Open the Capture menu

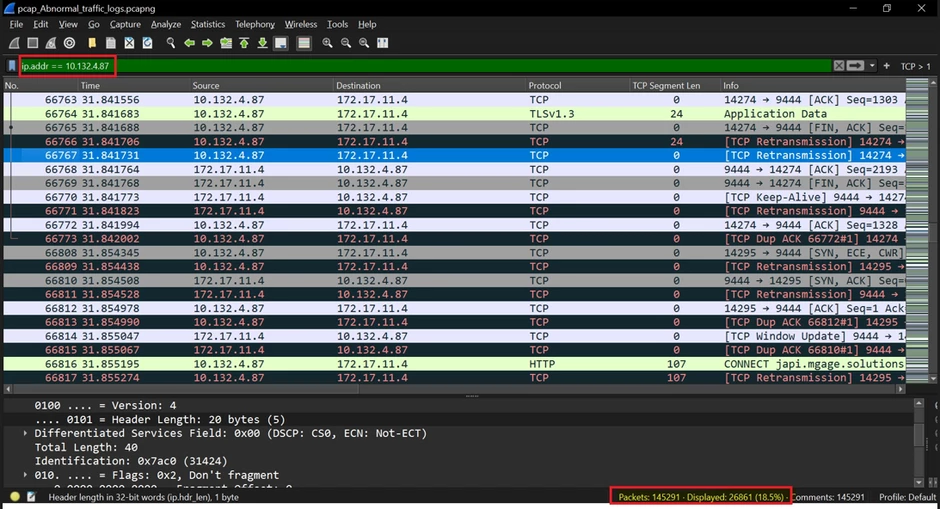[125, 24]
